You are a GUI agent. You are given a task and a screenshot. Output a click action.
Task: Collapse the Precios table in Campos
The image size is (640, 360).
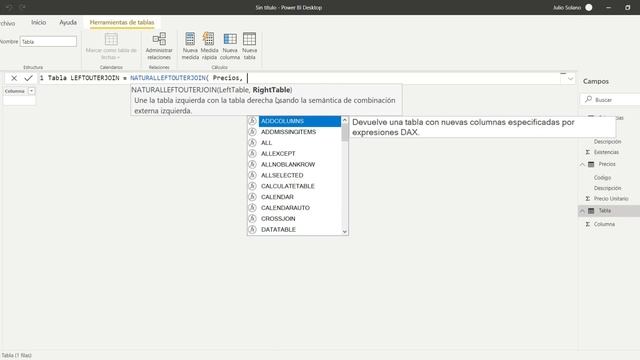click(x=582, y=164)
